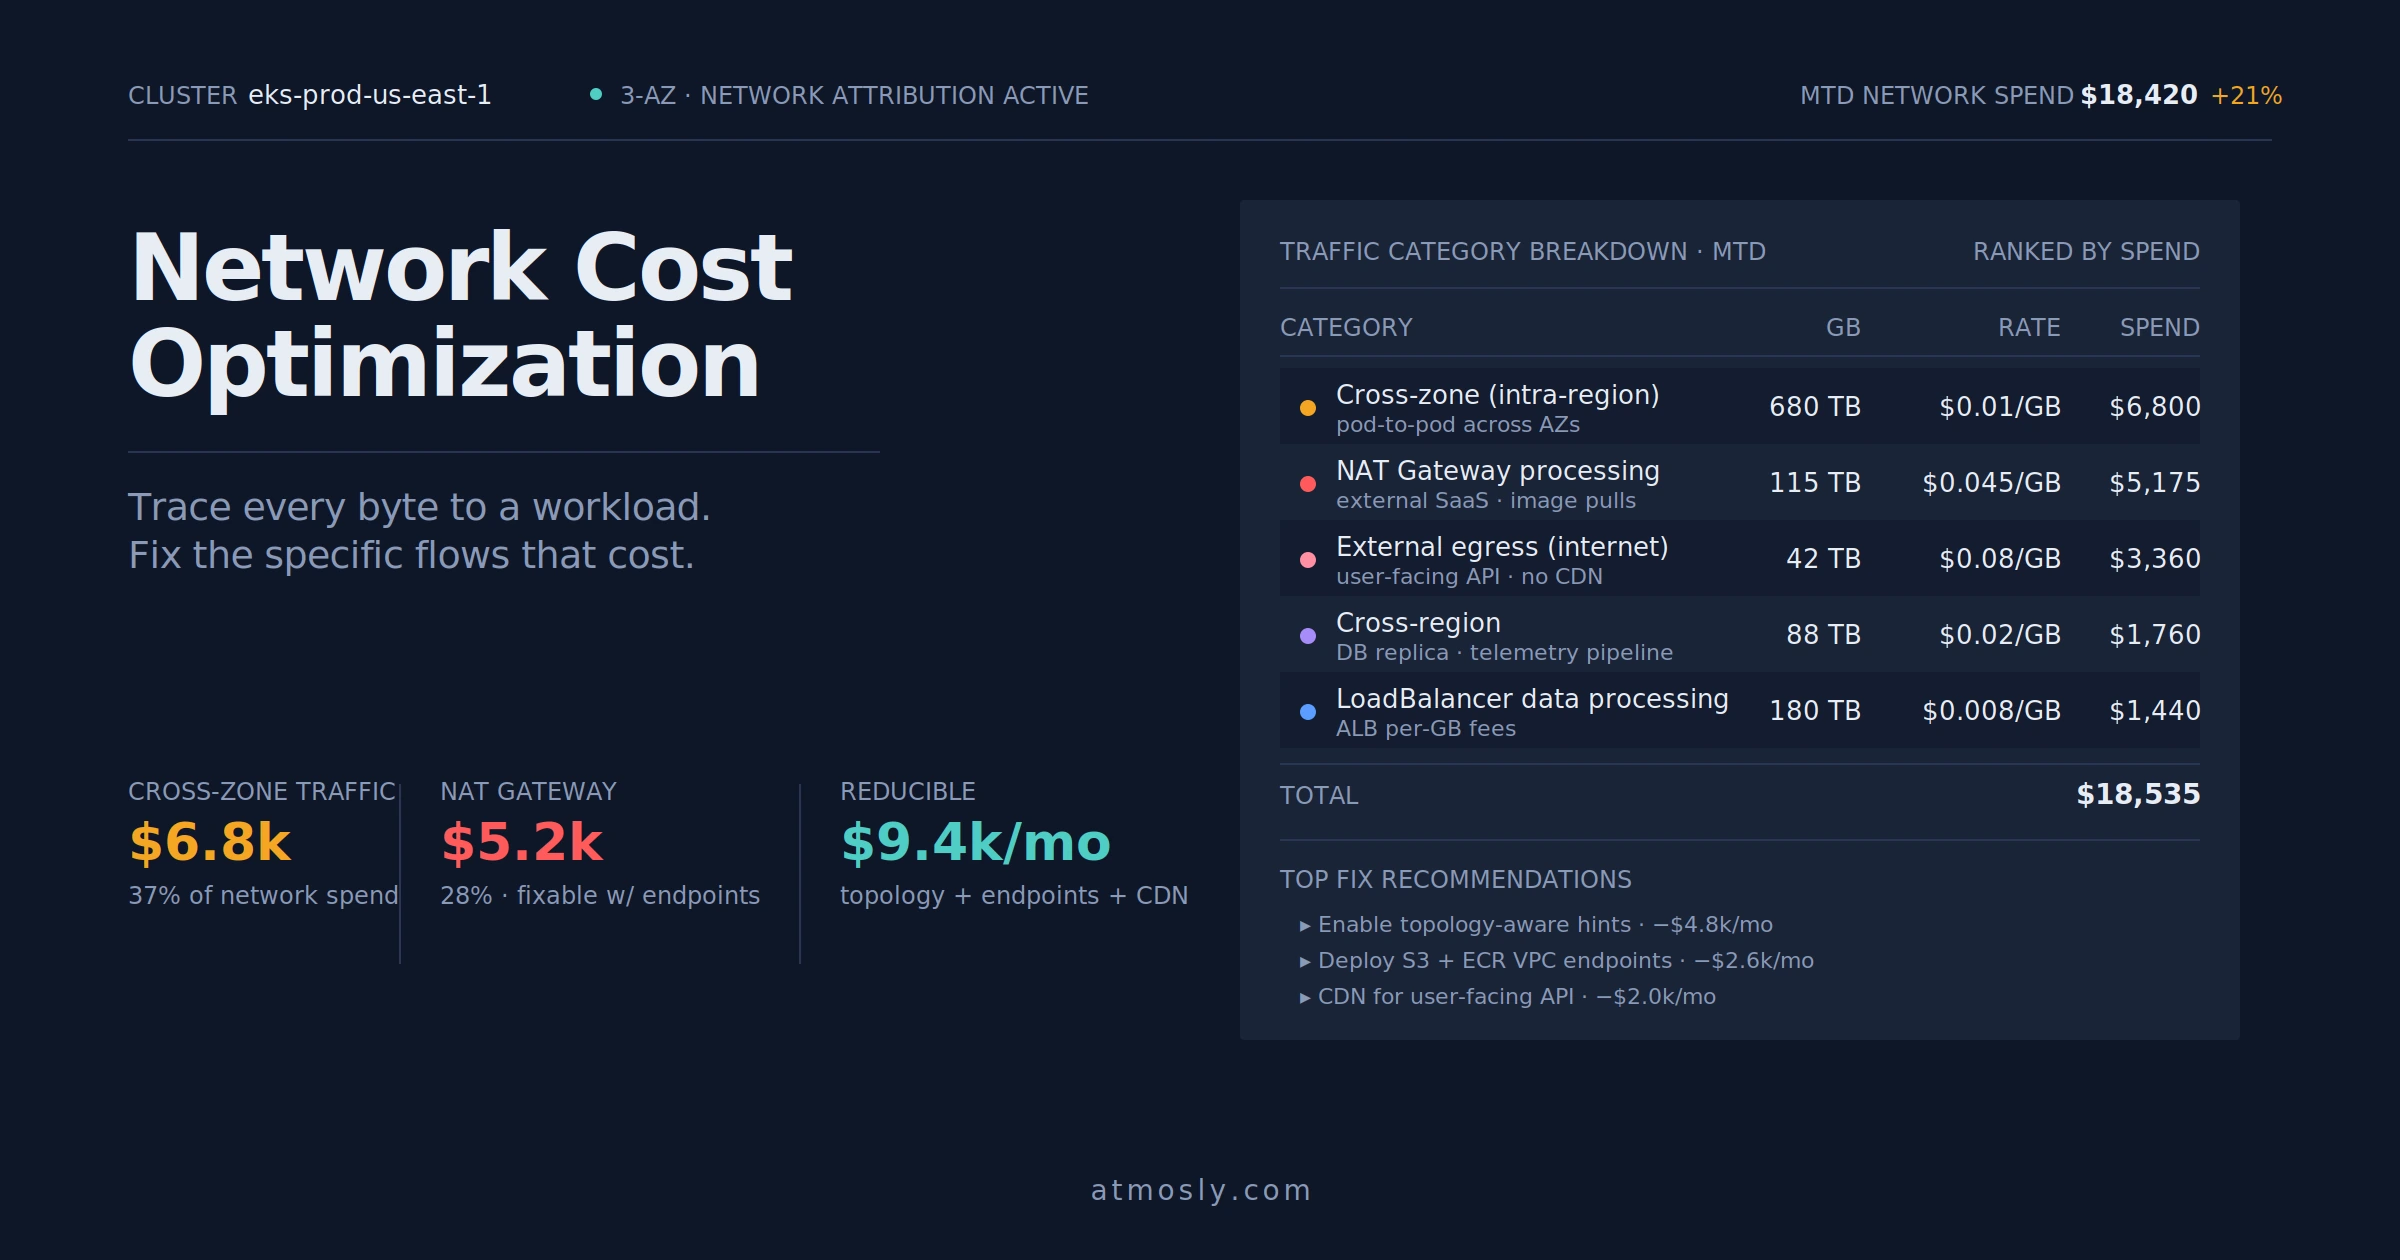Select the 'Cross-region' row name
Viewport: 2400px width, 1260px height.
[1418, 623]
